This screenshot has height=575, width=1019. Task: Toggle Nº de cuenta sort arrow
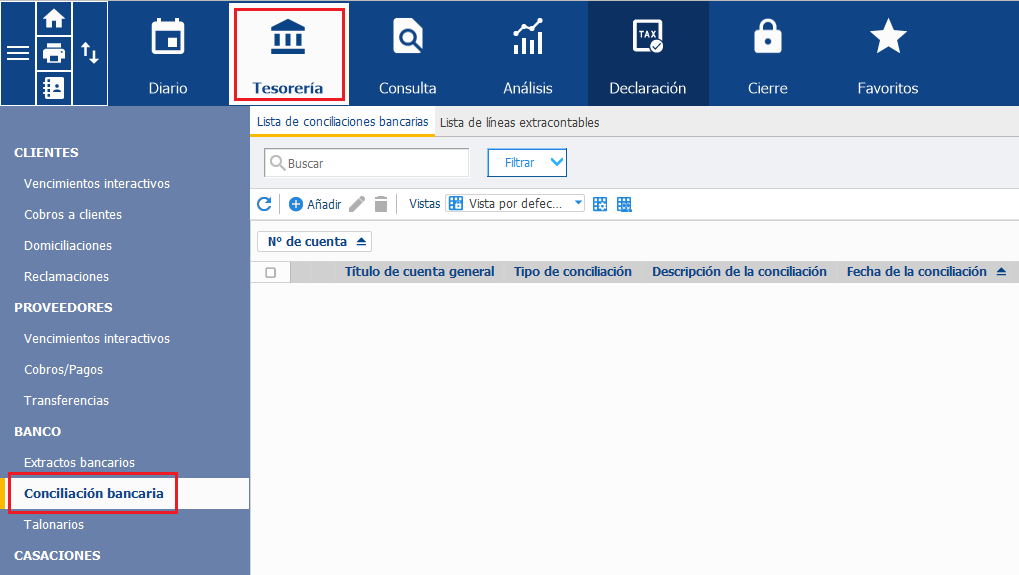pos(361,242)
